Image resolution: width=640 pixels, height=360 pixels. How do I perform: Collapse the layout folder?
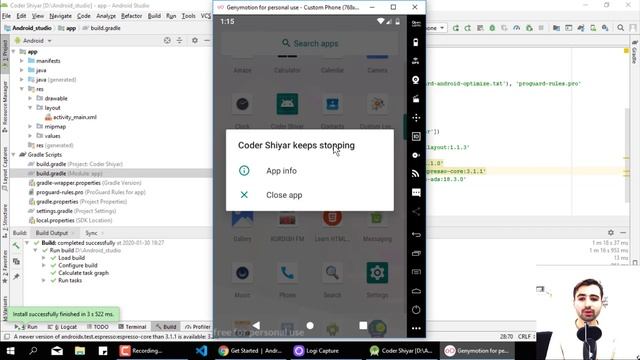point(30,108)
